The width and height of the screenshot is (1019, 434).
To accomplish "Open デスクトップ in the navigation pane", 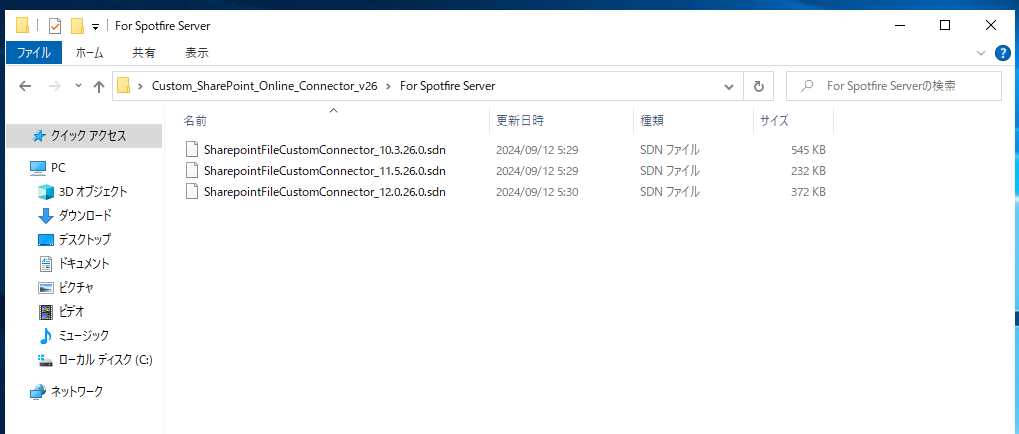I will click(84, 239).
